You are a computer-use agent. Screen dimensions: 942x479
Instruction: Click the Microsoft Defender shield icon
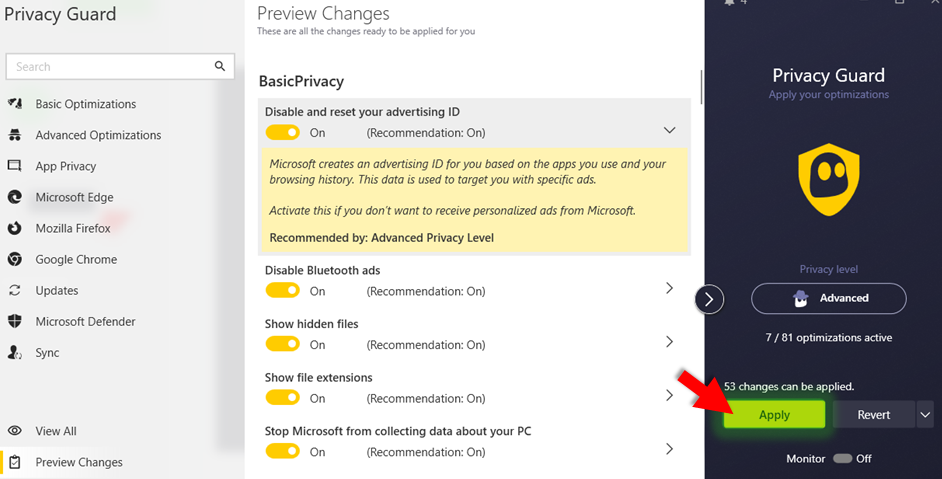click(15, 322)
